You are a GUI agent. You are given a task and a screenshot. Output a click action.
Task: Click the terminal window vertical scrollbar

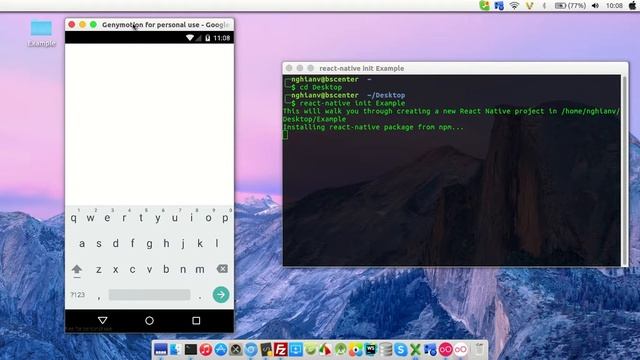[x=624, y=170]
